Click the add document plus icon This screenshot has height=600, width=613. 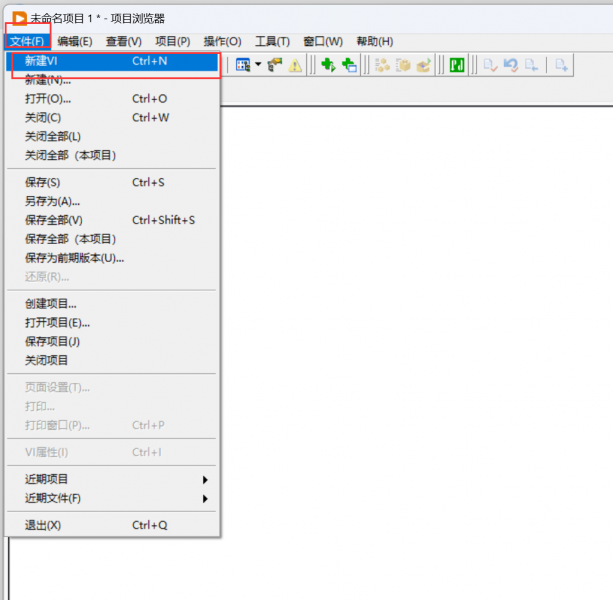561,65
